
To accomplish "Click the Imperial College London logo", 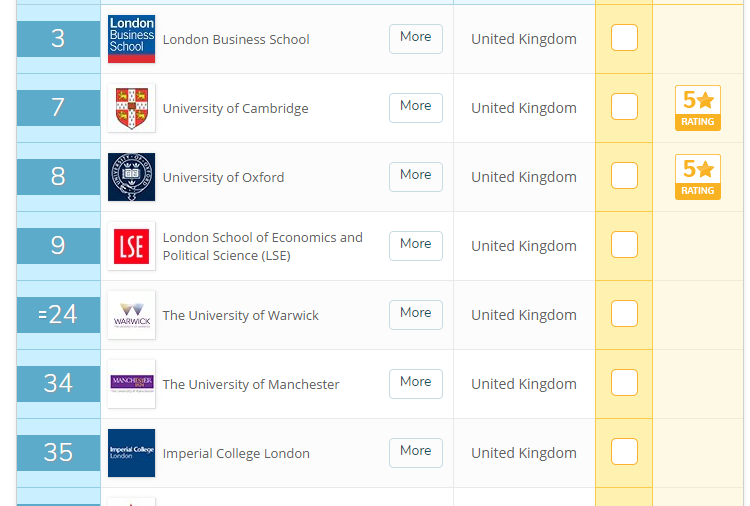I will (131, 453).
